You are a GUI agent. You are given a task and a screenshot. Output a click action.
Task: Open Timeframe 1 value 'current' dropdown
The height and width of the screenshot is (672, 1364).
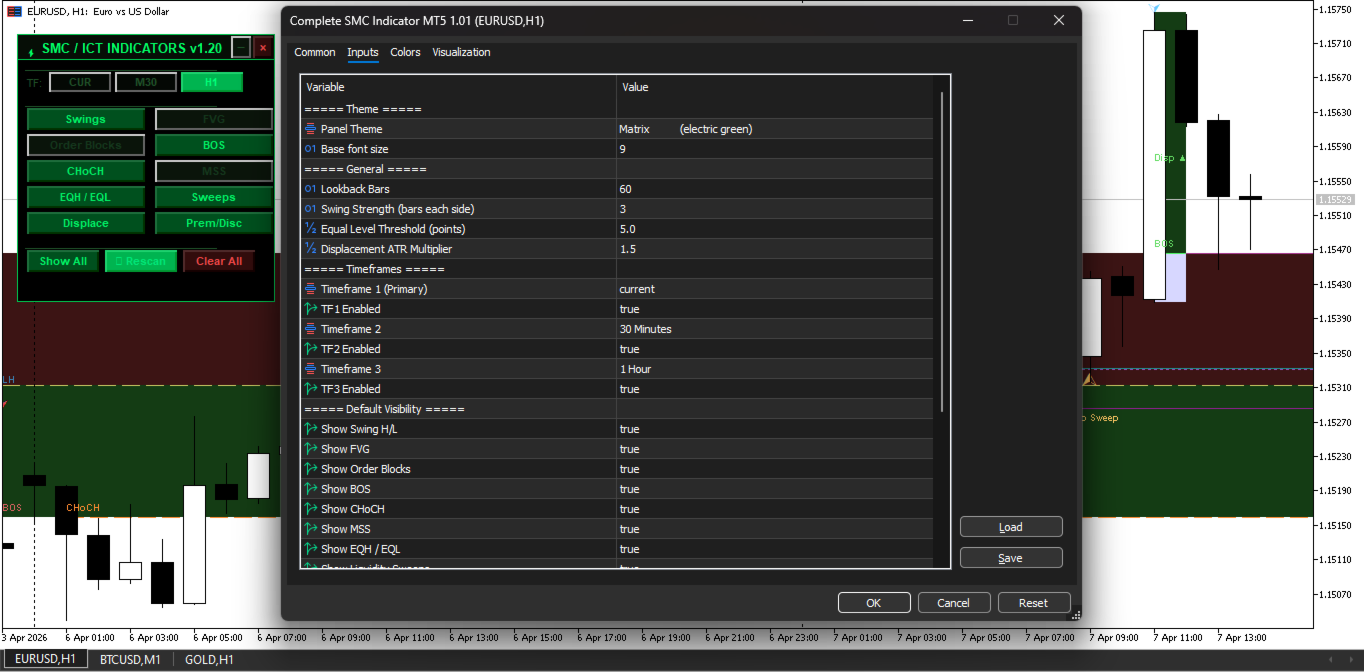[775, 289]
